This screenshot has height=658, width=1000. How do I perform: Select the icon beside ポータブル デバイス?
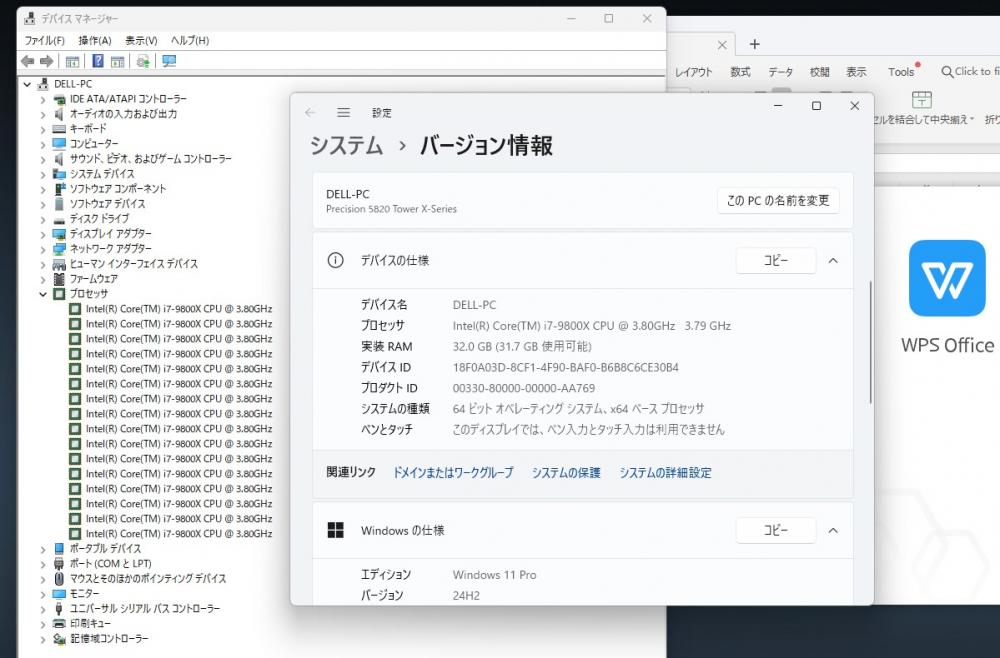coord(59,548)
